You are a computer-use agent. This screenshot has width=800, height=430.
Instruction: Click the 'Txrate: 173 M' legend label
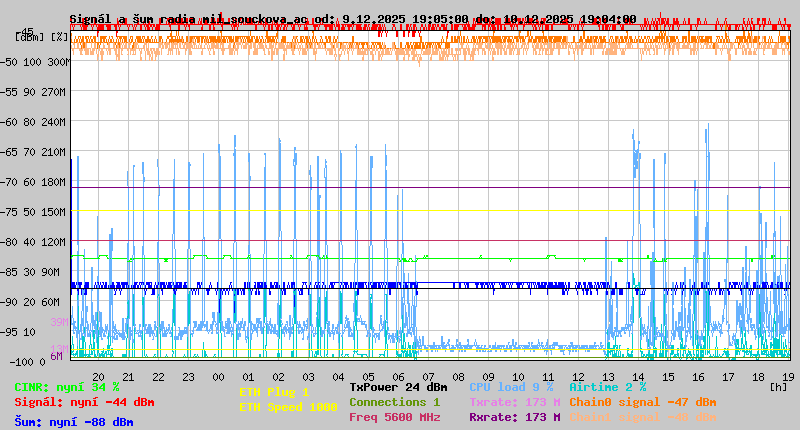515,402
